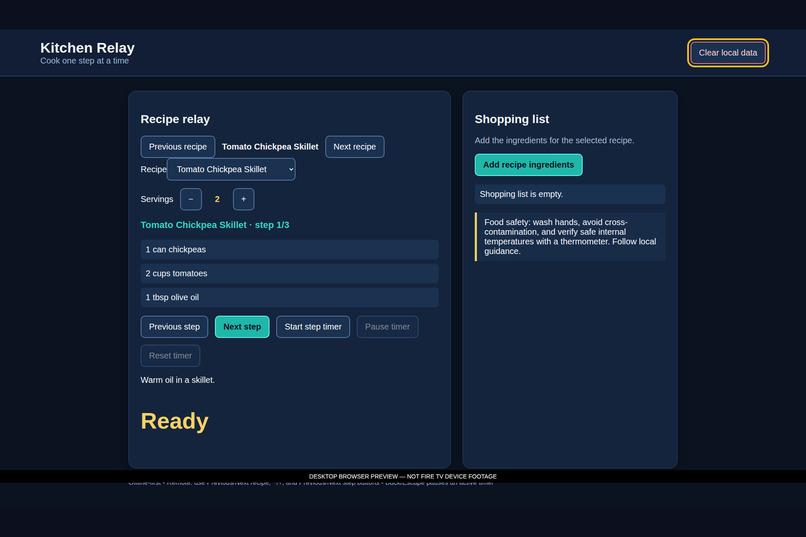Click the bold Tomato Chickpea Skillet name between recipe buttons
Image resolution: width=806 pixels, height=537 pixels.
tap(270, 147)
